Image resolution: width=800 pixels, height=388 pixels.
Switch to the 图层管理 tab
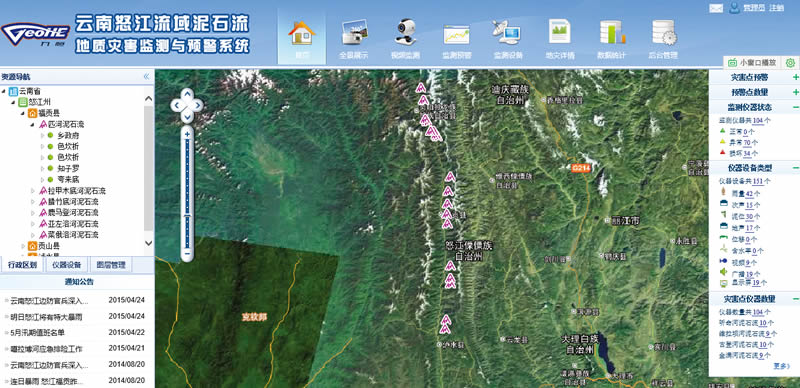[x=111, y=265]
